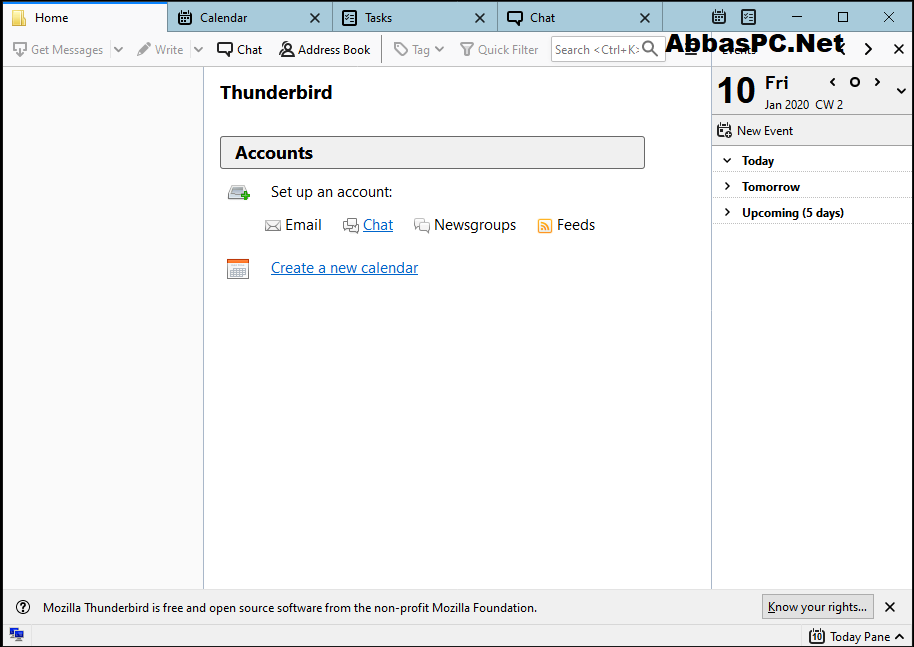Open Chat from the toolbar
The height and width of the screenshot is (647, 914).
[x=240, y=50]
